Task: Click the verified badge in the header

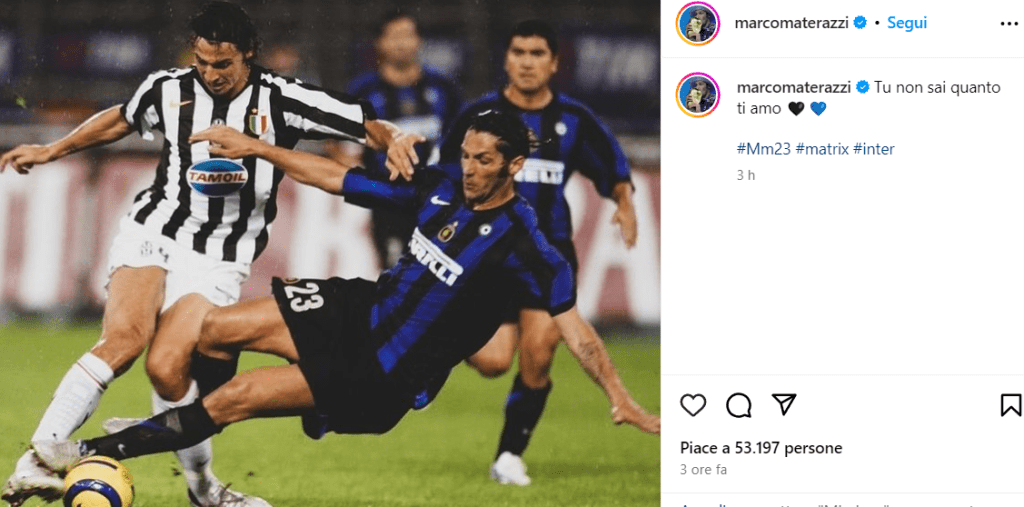Action: pos(860,23)
